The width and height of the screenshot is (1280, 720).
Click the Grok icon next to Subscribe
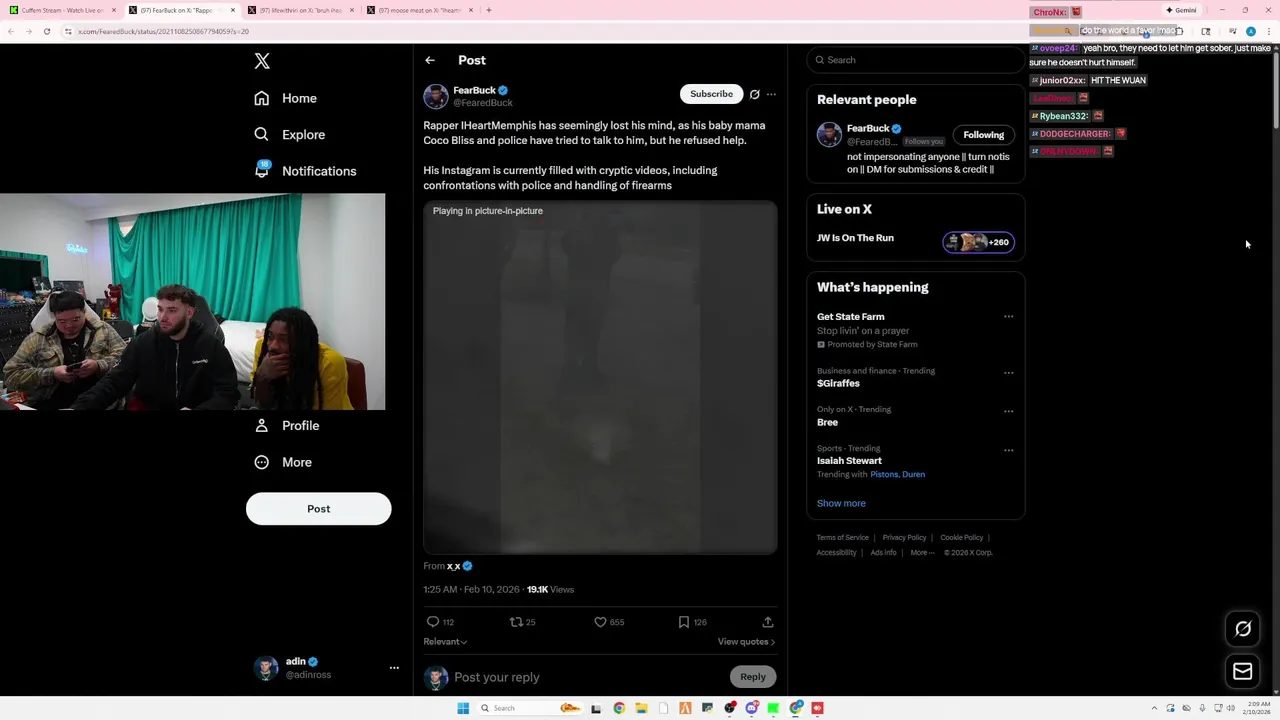(755, 94)
